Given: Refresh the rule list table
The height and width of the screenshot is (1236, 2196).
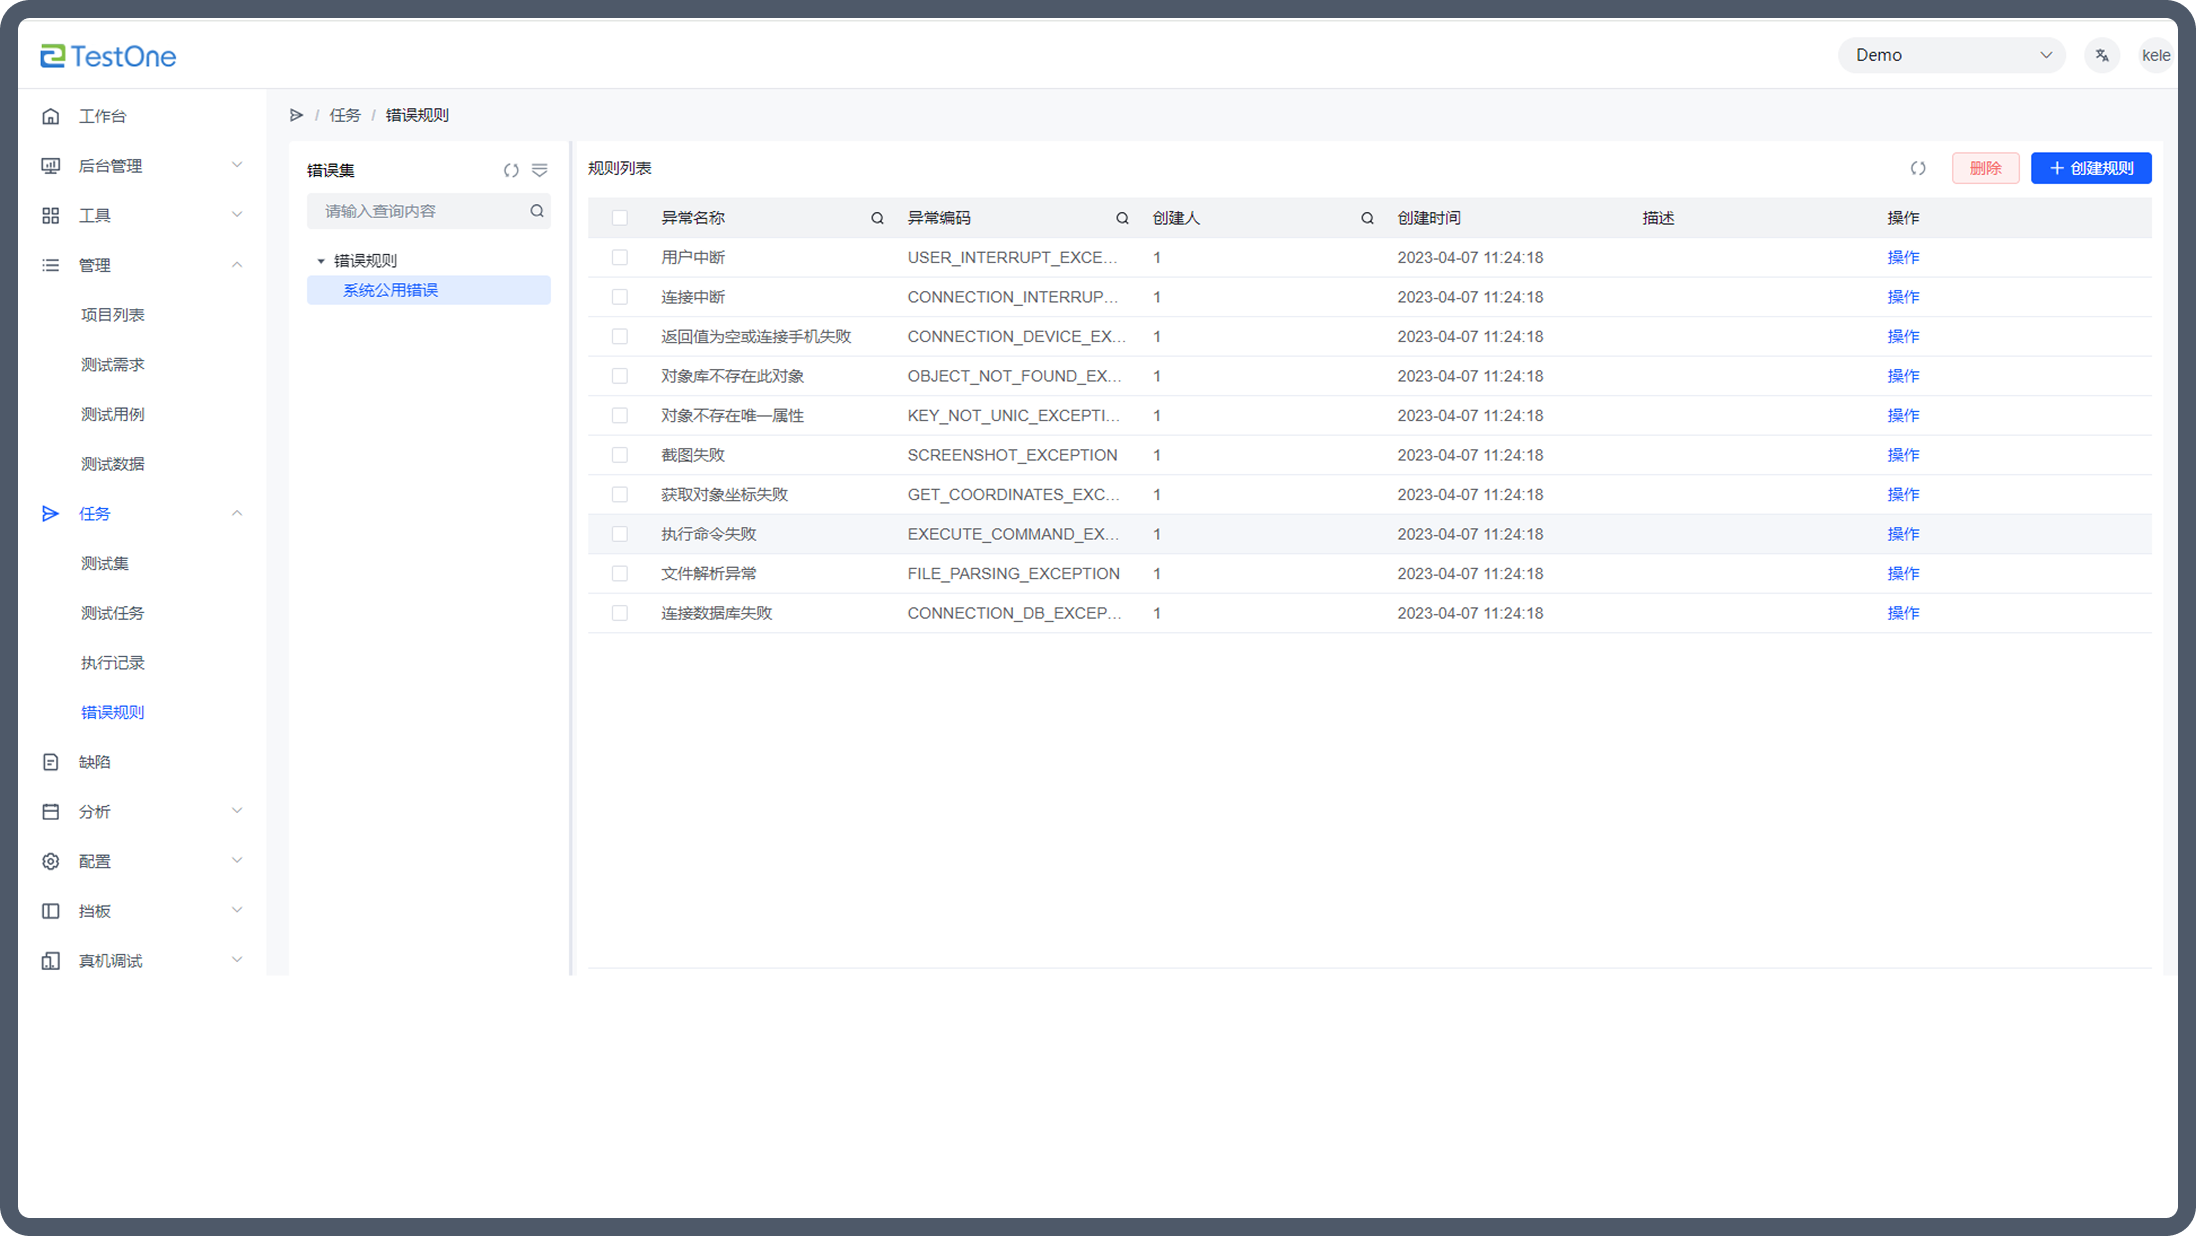Looking at the screenshot, I should (x=1917, y=168).
